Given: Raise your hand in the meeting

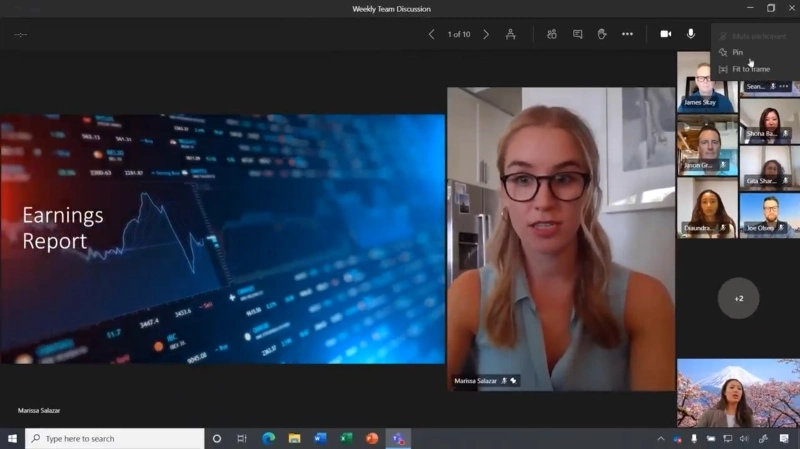Looking at the screenshot, I should (602, 34).
